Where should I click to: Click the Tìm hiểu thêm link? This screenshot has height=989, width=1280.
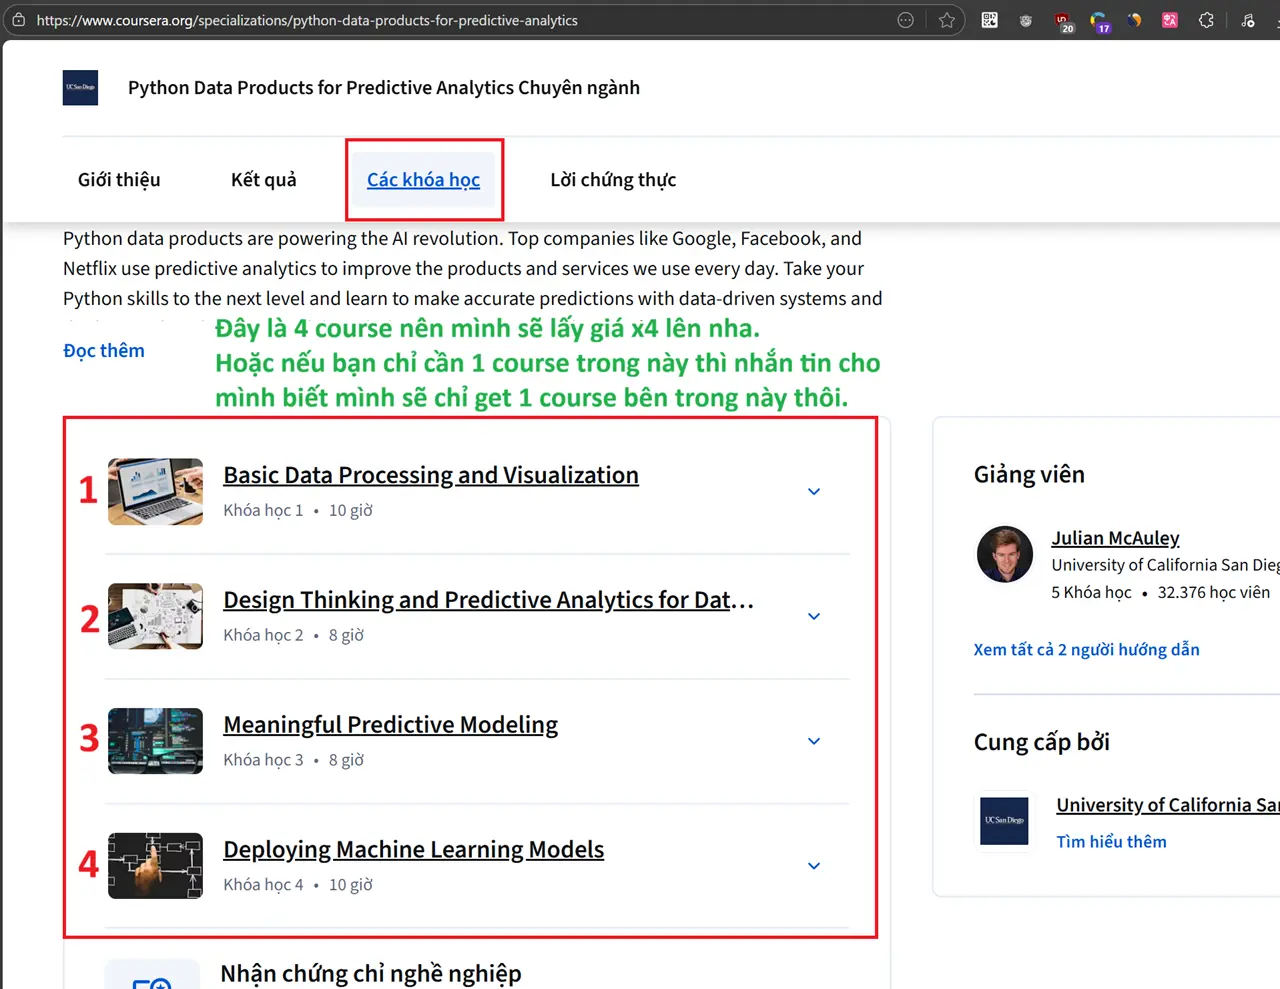[1111, 842]
